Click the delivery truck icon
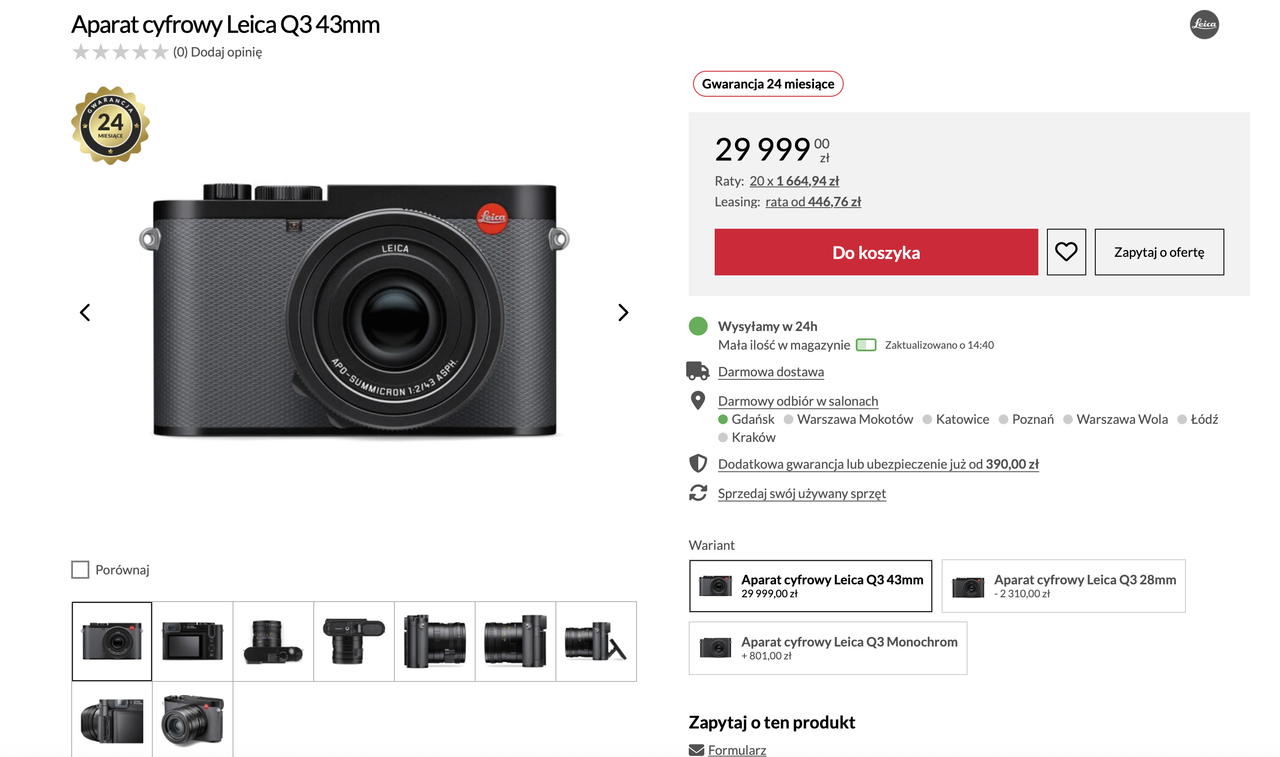Screen dimensions: 1280x757 pos(698,371)
